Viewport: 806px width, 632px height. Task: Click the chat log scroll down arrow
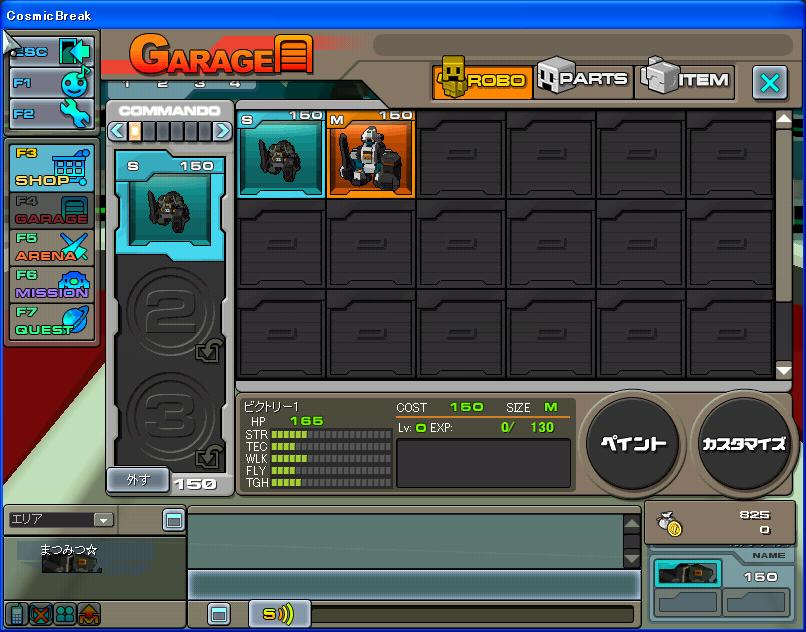point(632,558)
